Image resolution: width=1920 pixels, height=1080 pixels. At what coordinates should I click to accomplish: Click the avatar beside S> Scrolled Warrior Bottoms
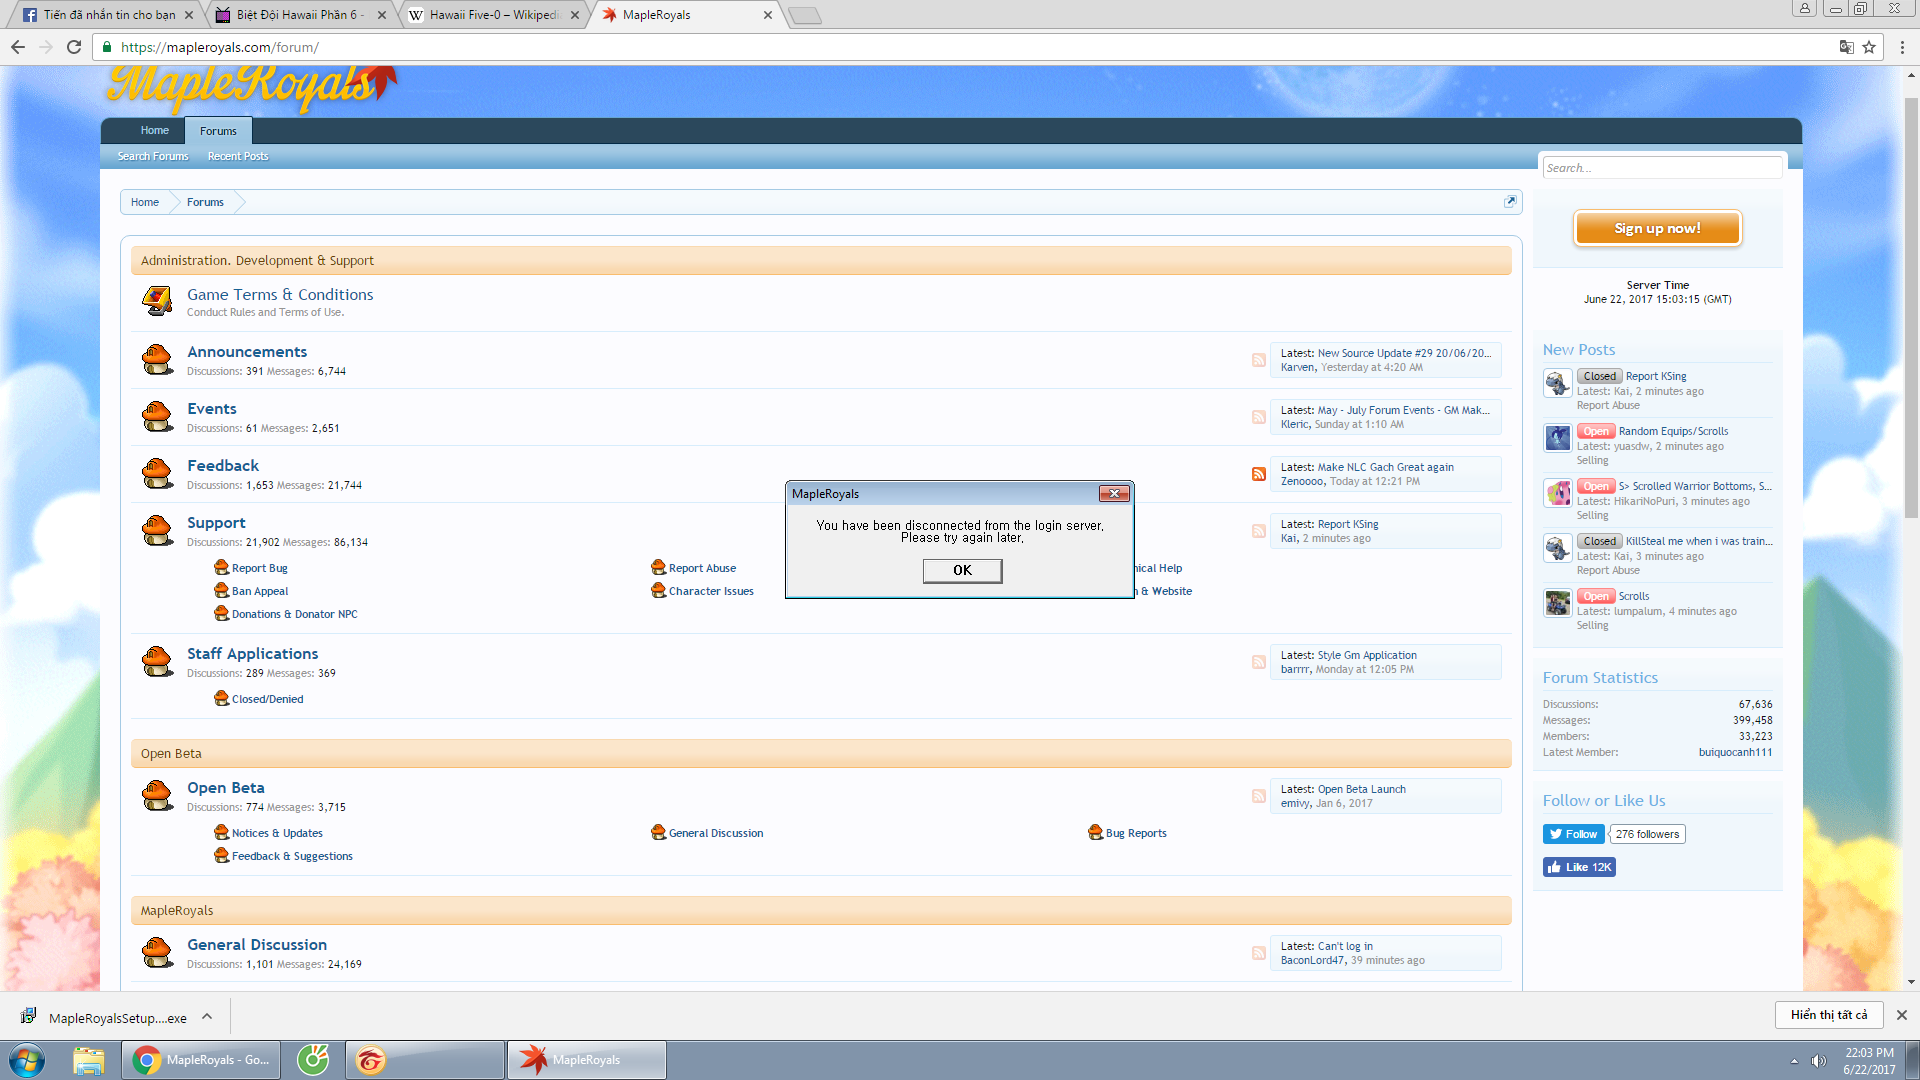[1558, 493]
